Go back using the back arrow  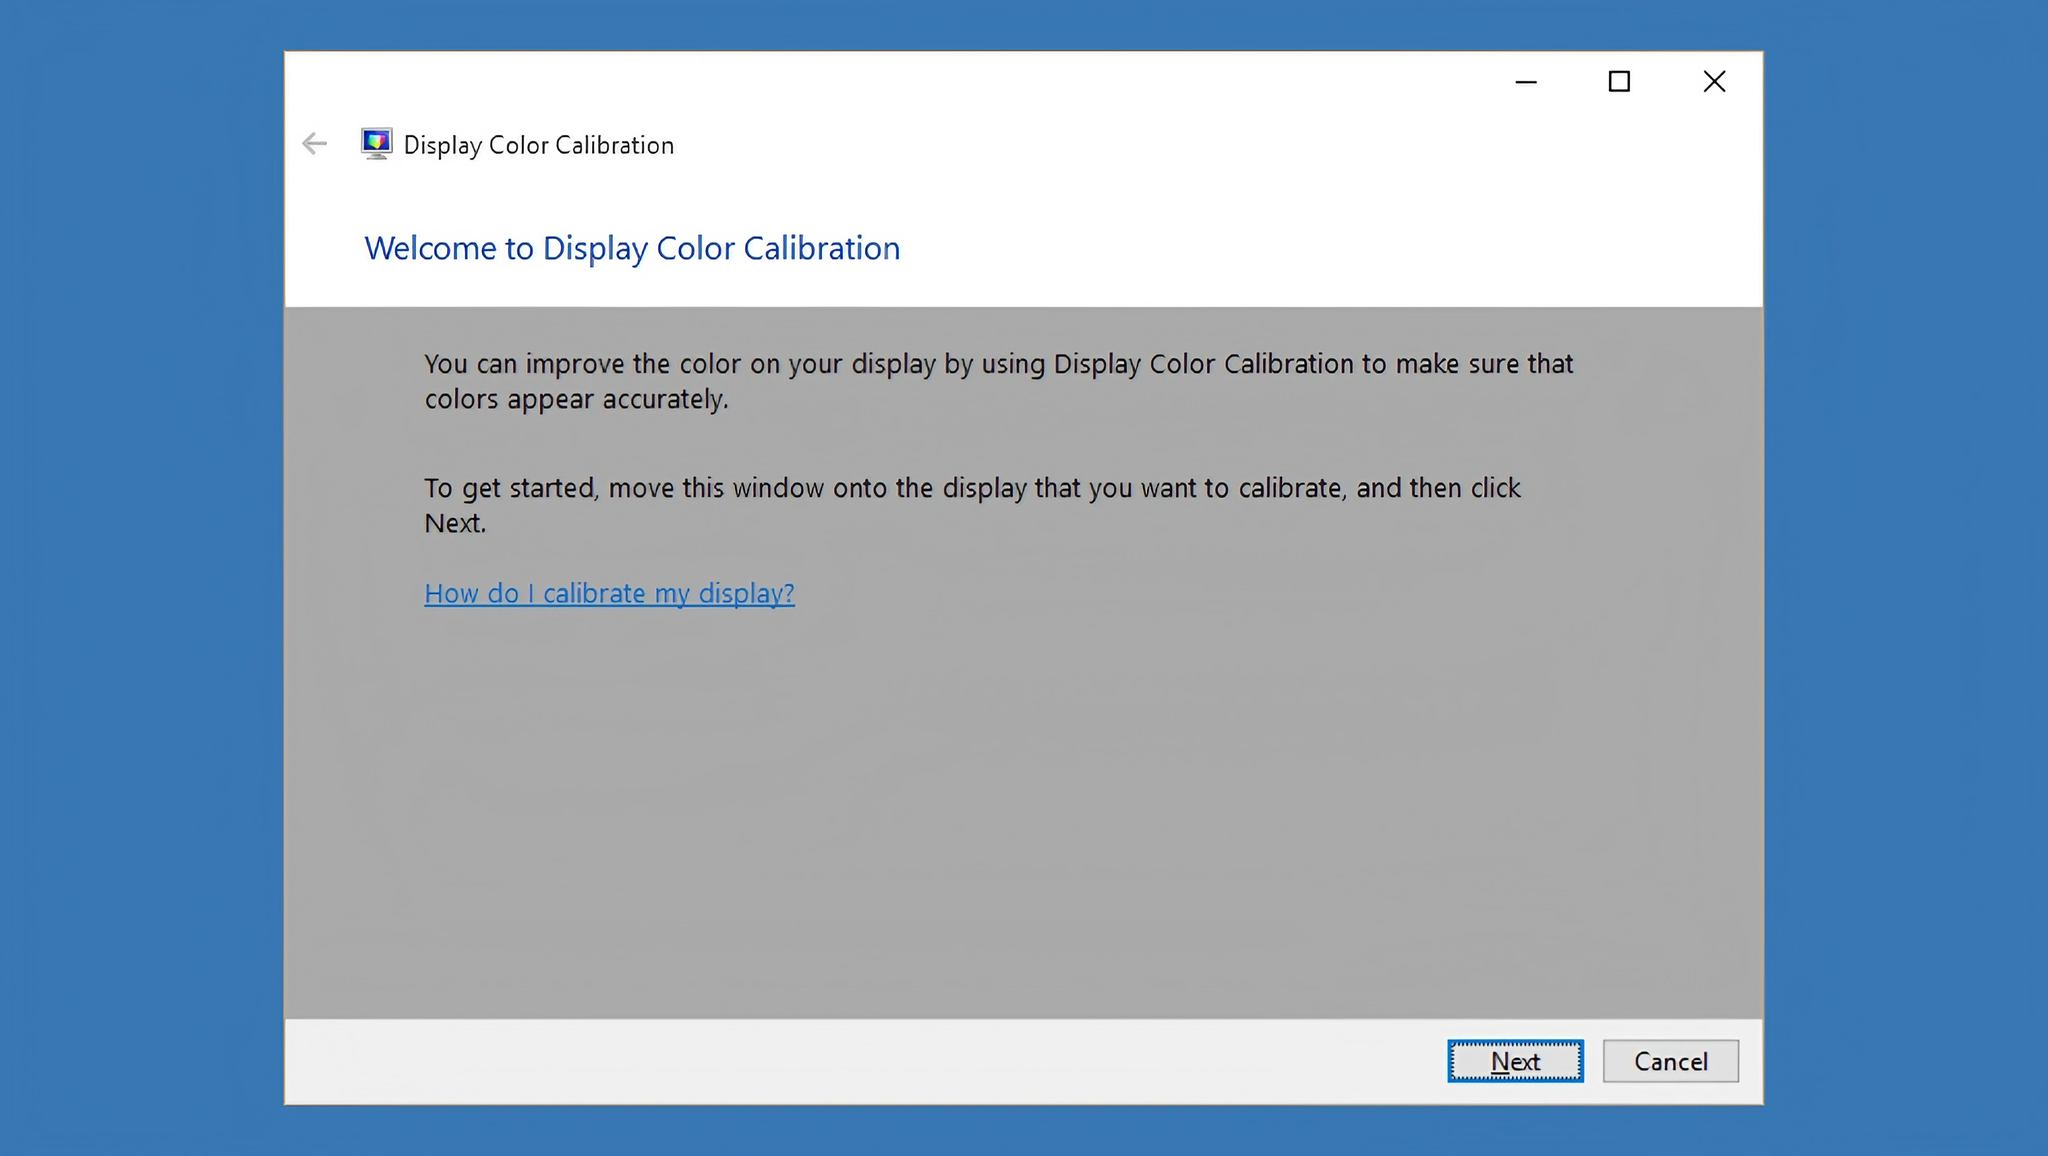click(315, 144)
